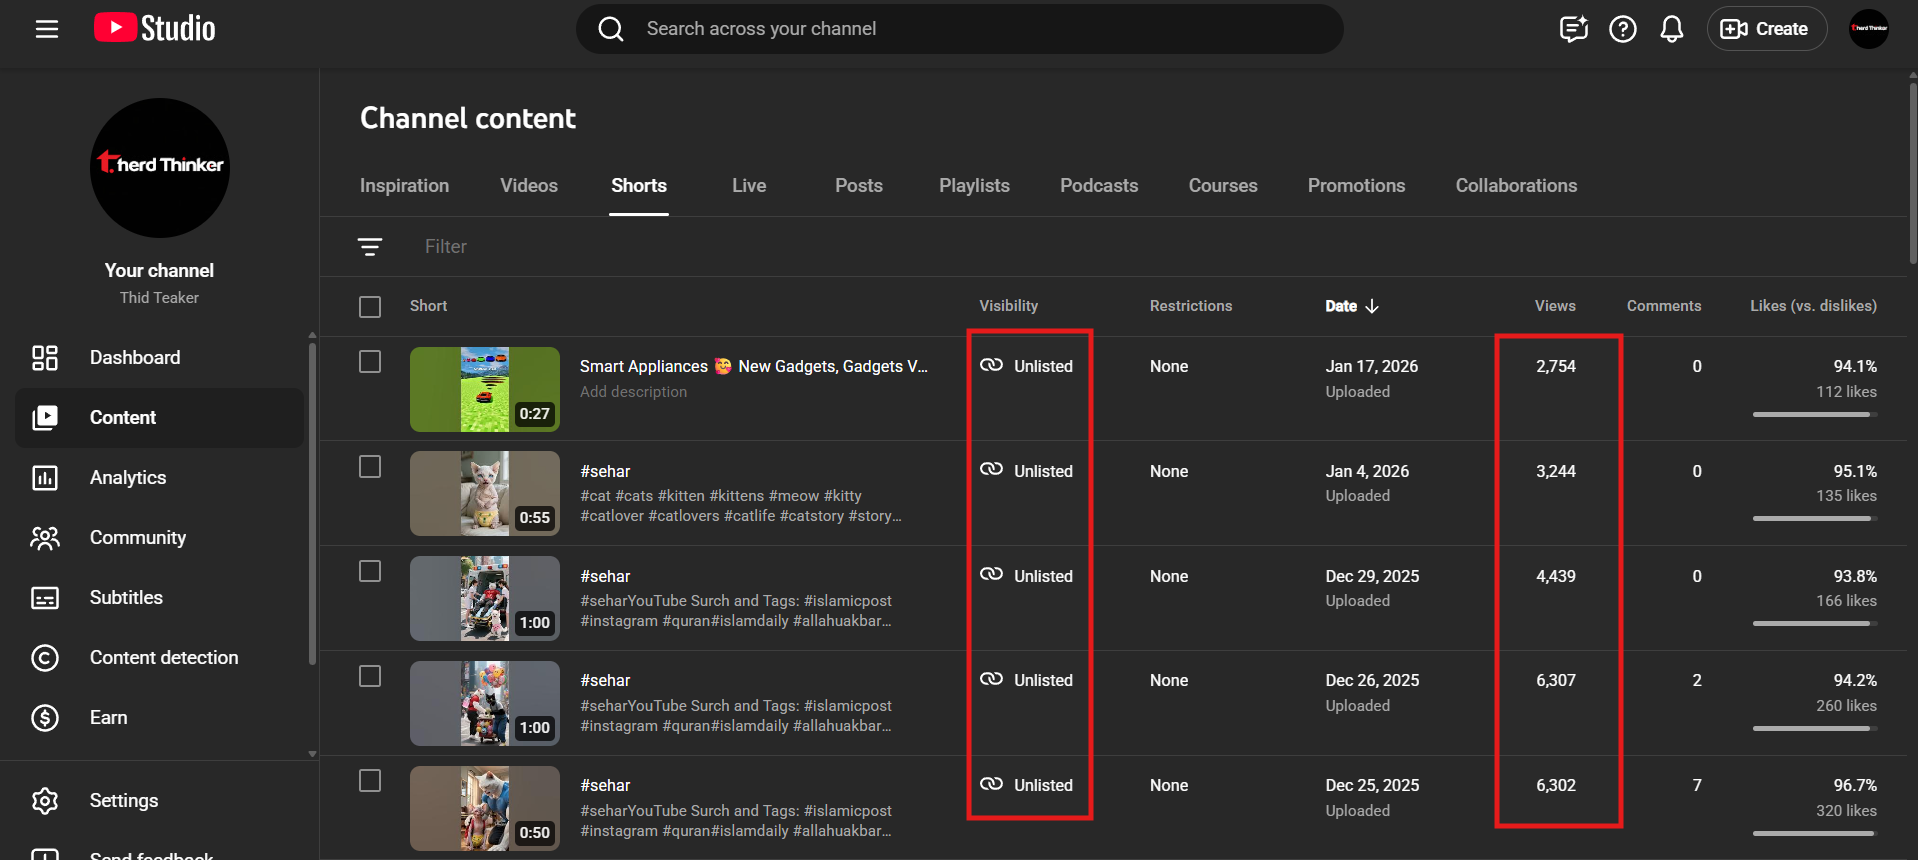Click the Create button

tap(1766, 29)
